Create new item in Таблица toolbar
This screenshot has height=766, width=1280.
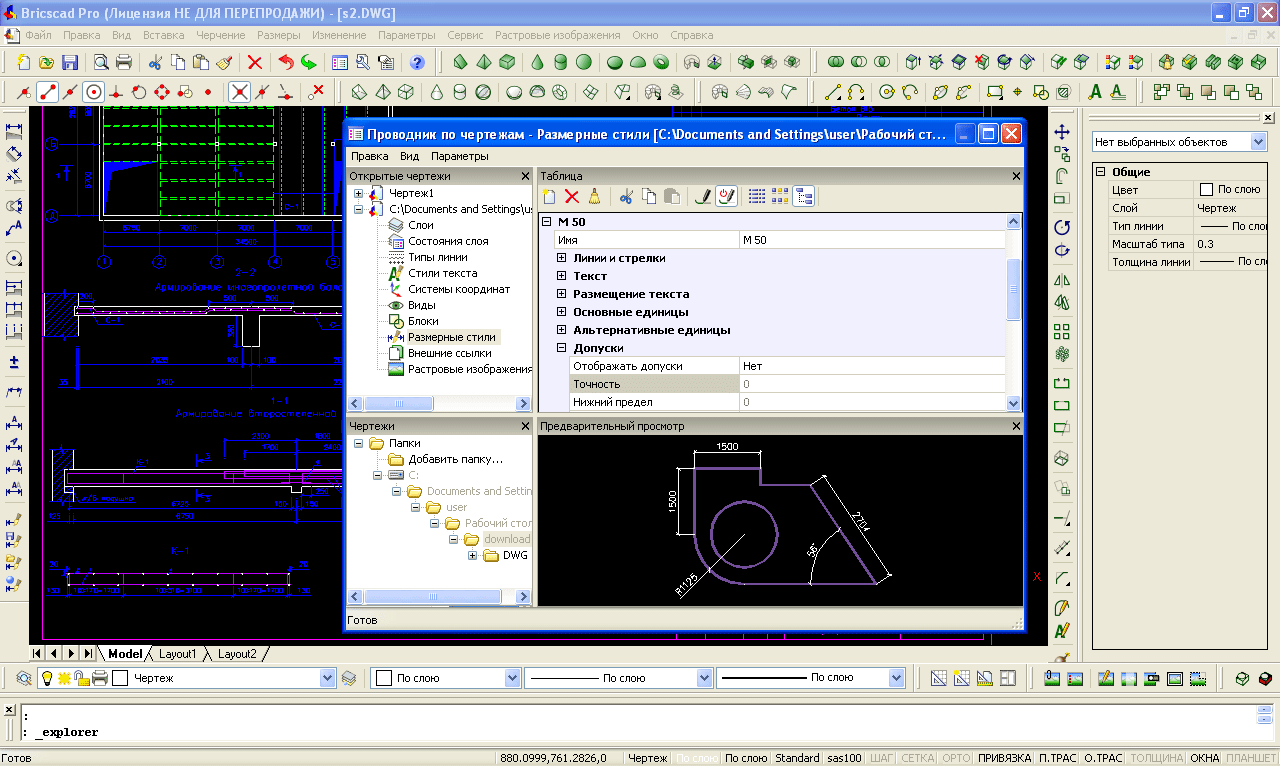coord(549,197)
